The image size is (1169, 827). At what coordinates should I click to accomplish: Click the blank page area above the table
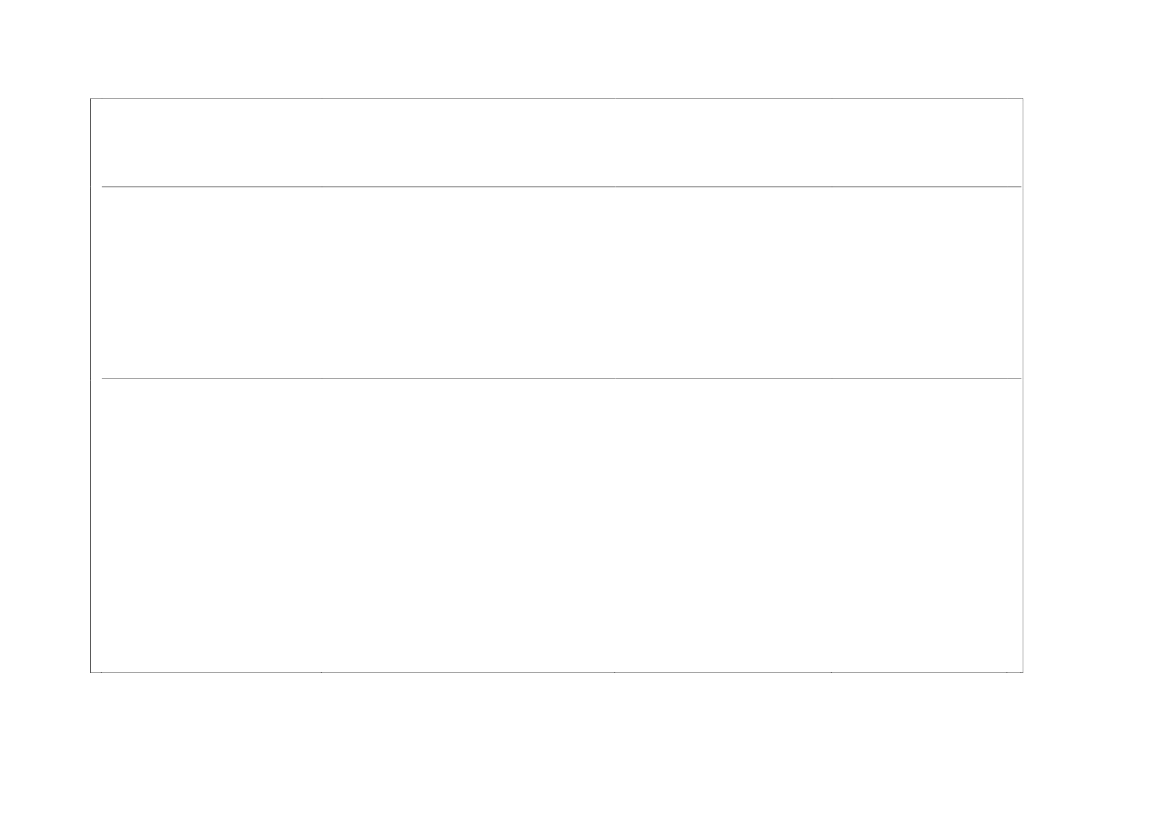tap(560, 48)
